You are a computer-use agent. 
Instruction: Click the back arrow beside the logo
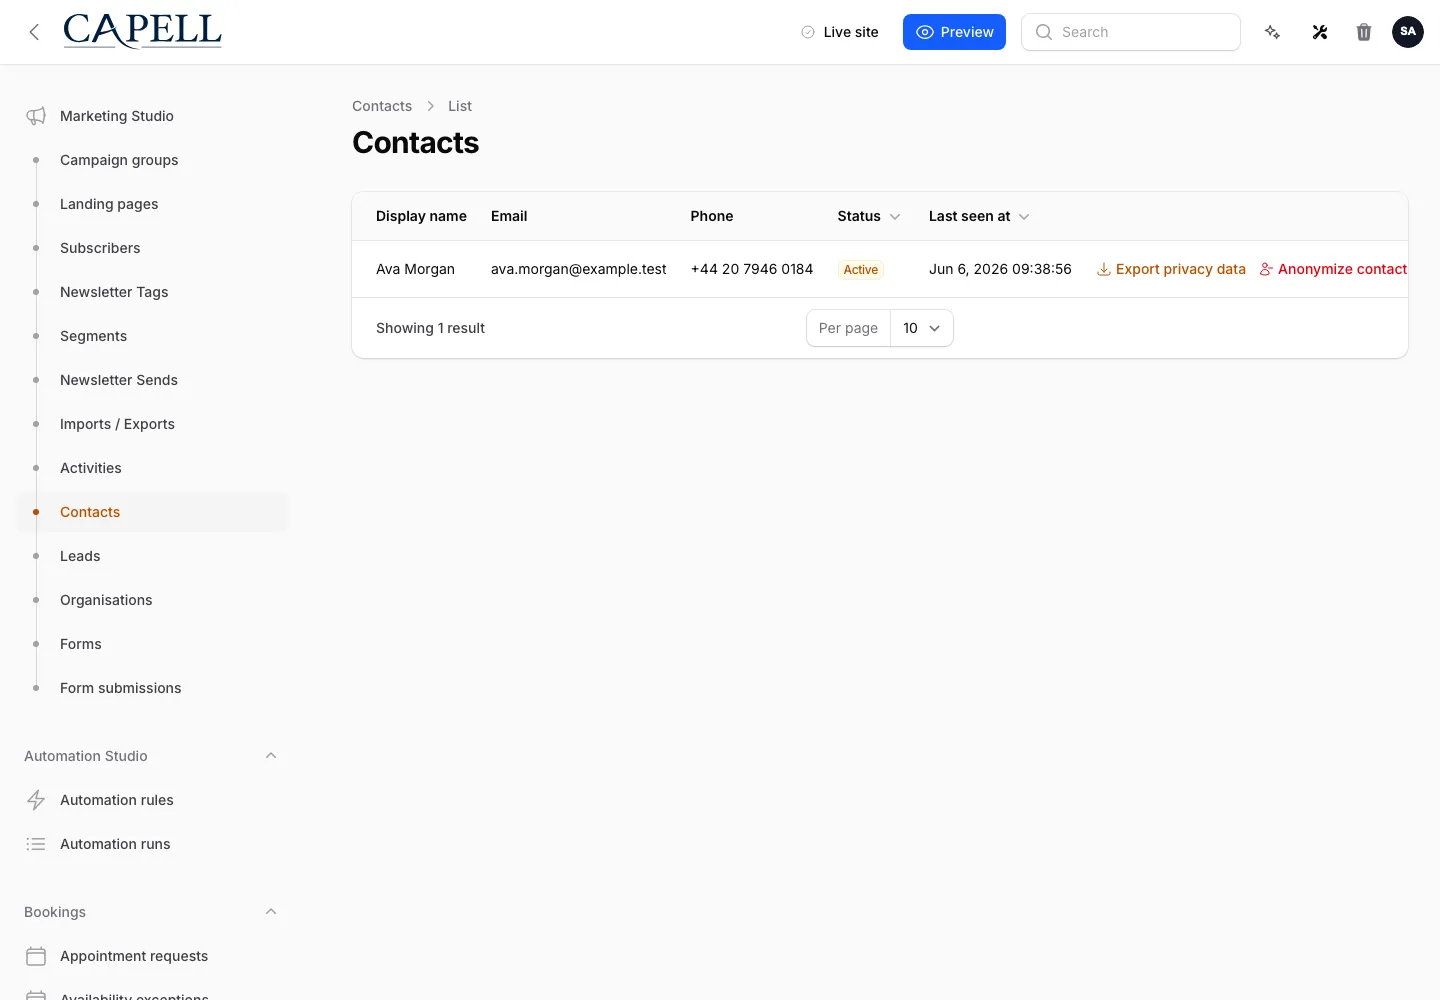pos(34,32)
